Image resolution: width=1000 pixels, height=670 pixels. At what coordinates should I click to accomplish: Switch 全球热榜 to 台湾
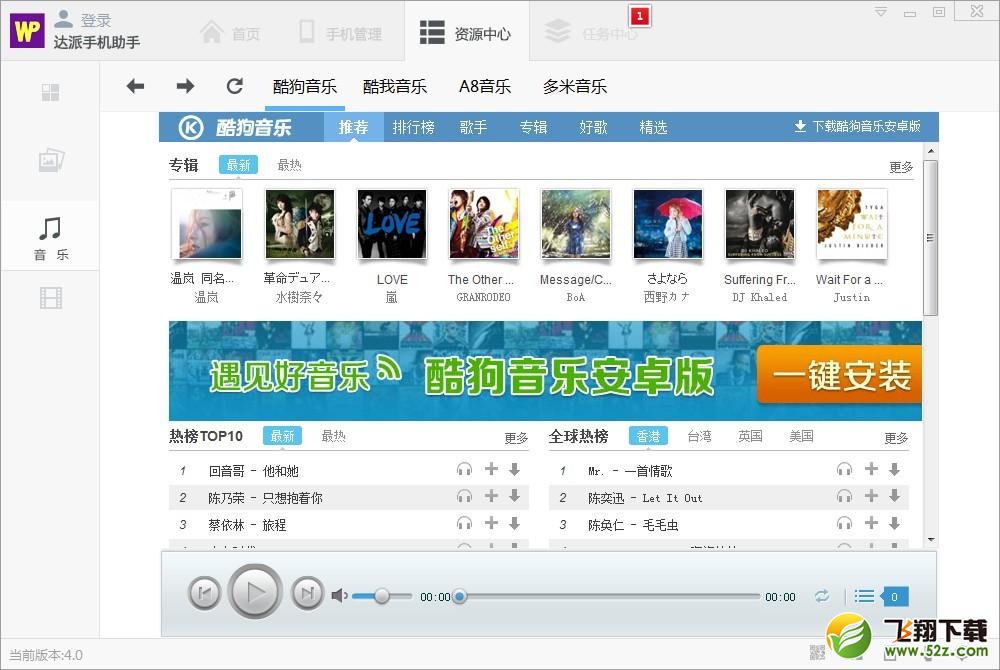(700, 436)
